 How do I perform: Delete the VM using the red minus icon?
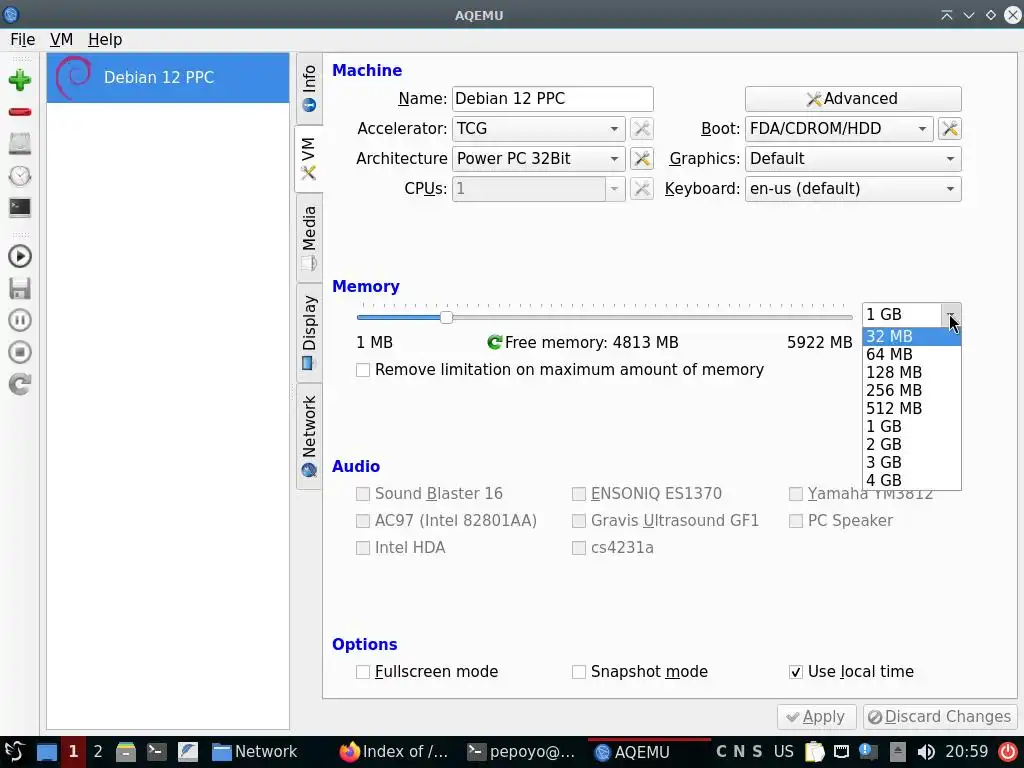pos(20,112)
